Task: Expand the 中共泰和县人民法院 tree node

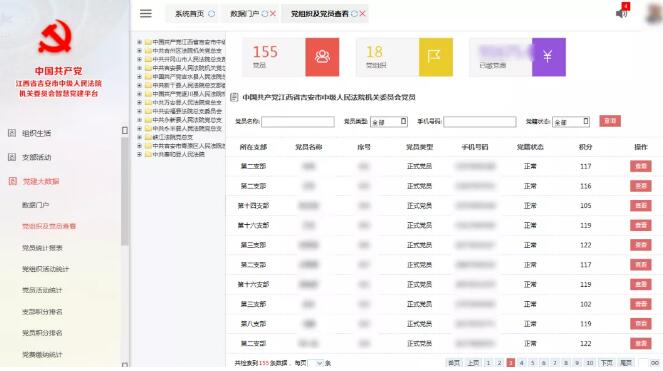Action: (x=139, y=154)
